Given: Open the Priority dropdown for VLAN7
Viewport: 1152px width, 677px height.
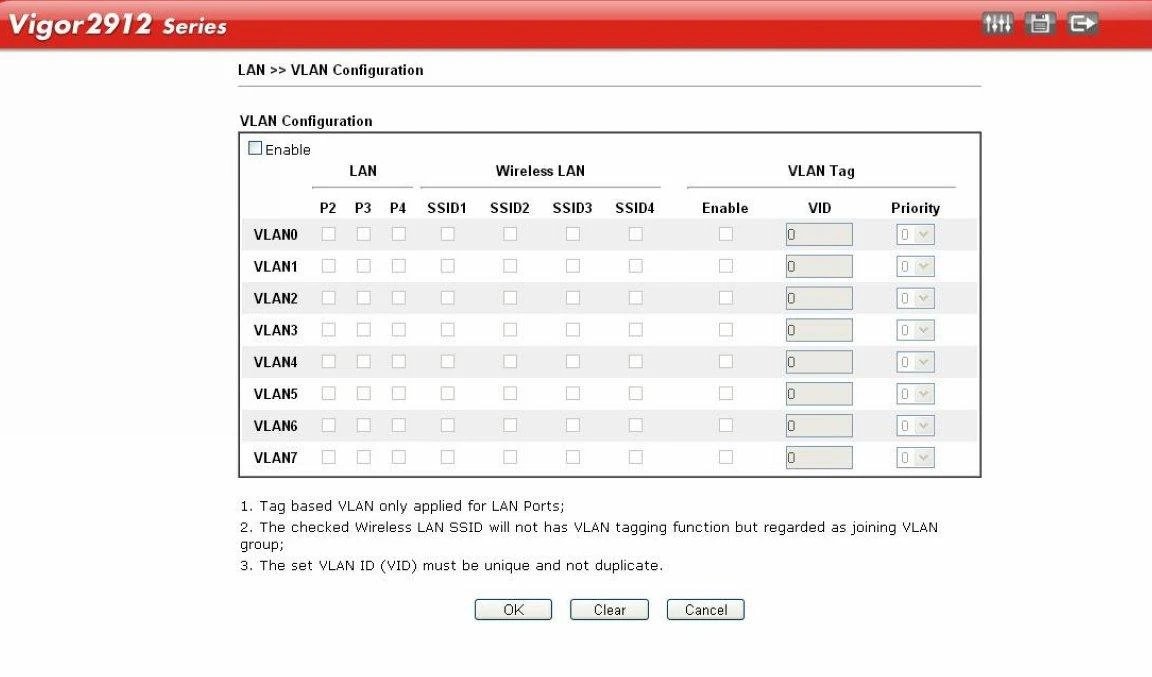Looking at the screenshot, I should pyautogui.click(x=914, y=456).
